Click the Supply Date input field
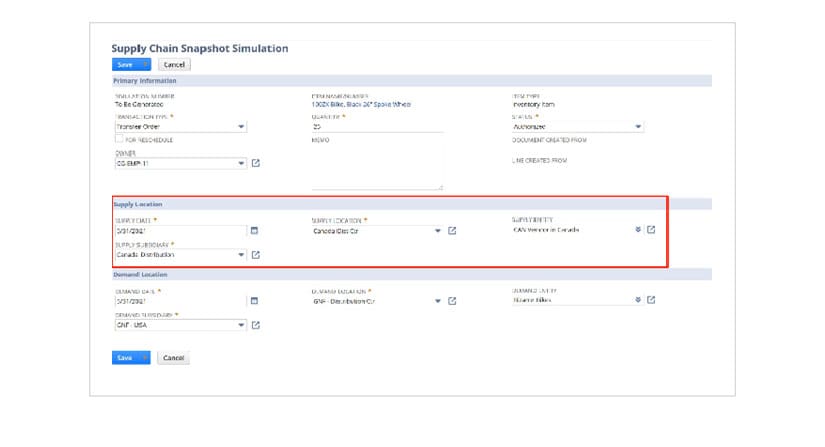Viewport: 825px width, 447px height. (180, 231)
